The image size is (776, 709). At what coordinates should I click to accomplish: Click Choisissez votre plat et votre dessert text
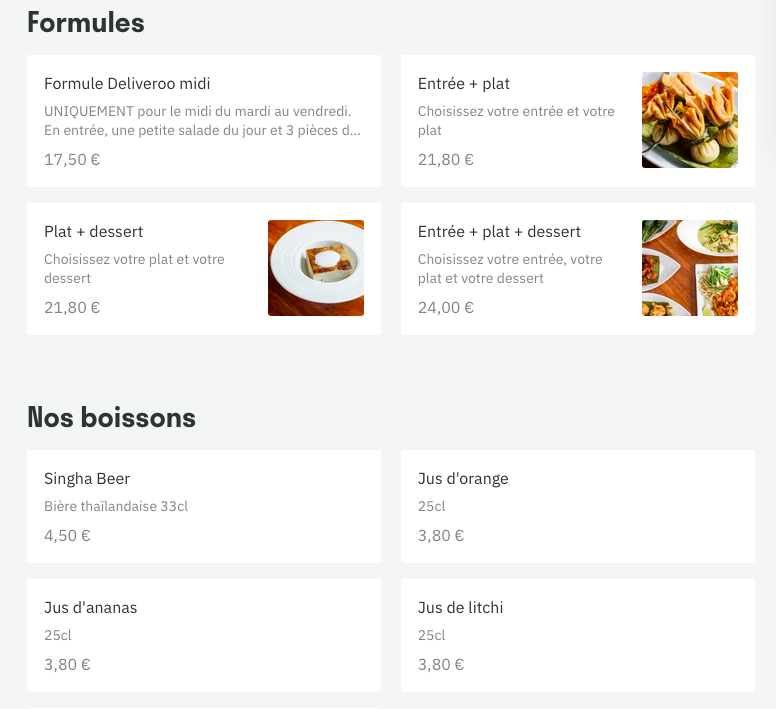pyautogui.click(x=134, y=269)
